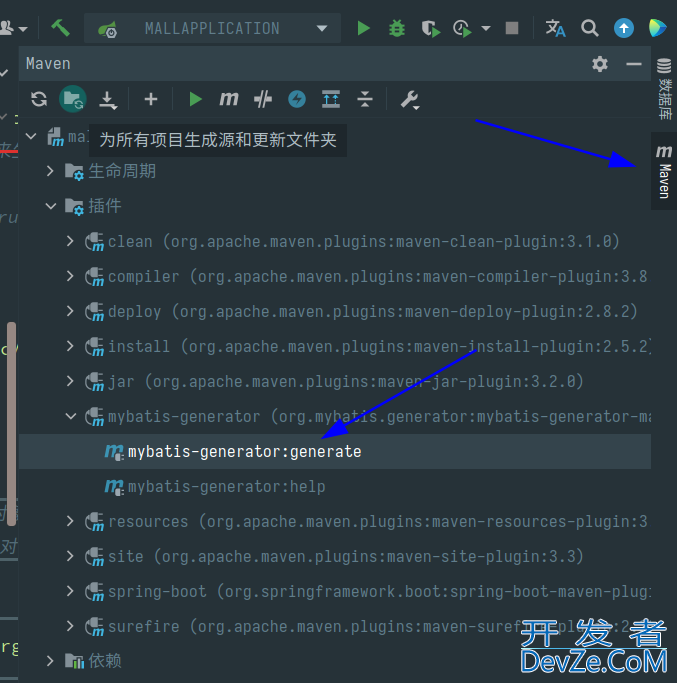Open the profiler dropdown arrow
The width and height of the screenshot is (677, 683).
click(x=486, y=28)
